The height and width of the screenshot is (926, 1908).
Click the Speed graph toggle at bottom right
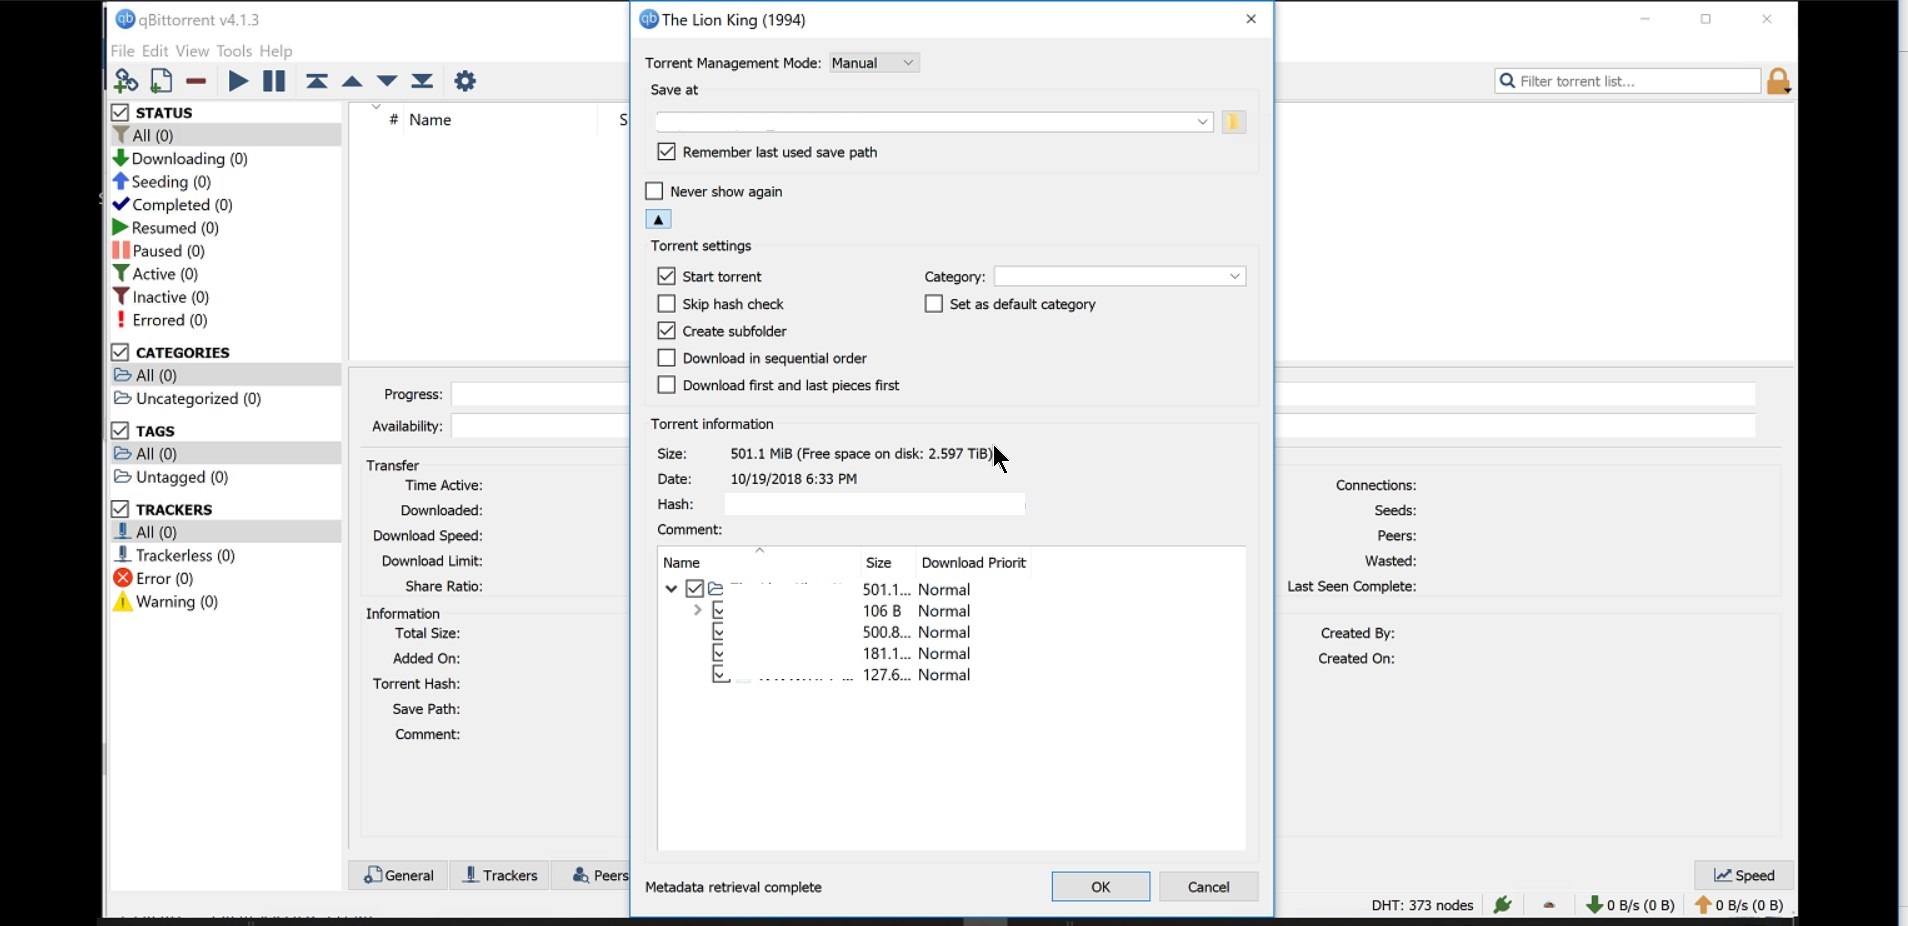[1743, 874]
